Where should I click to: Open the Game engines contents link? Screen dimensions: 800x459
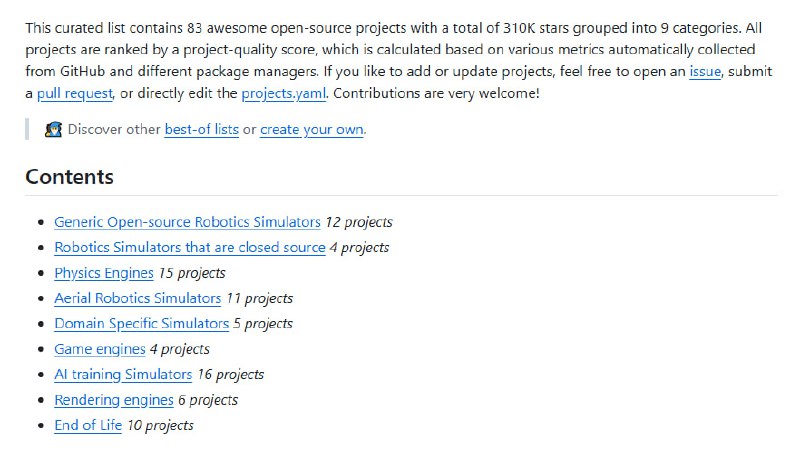point(100,349)
